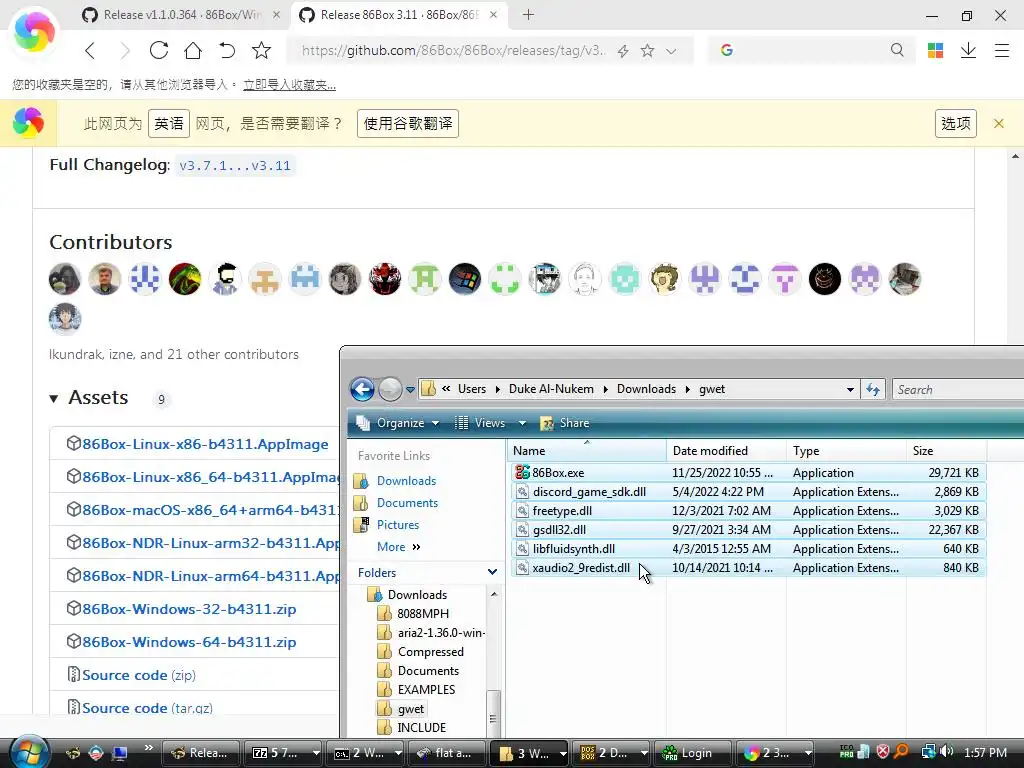Reload the GitHub release page

(x=159, y=50)
